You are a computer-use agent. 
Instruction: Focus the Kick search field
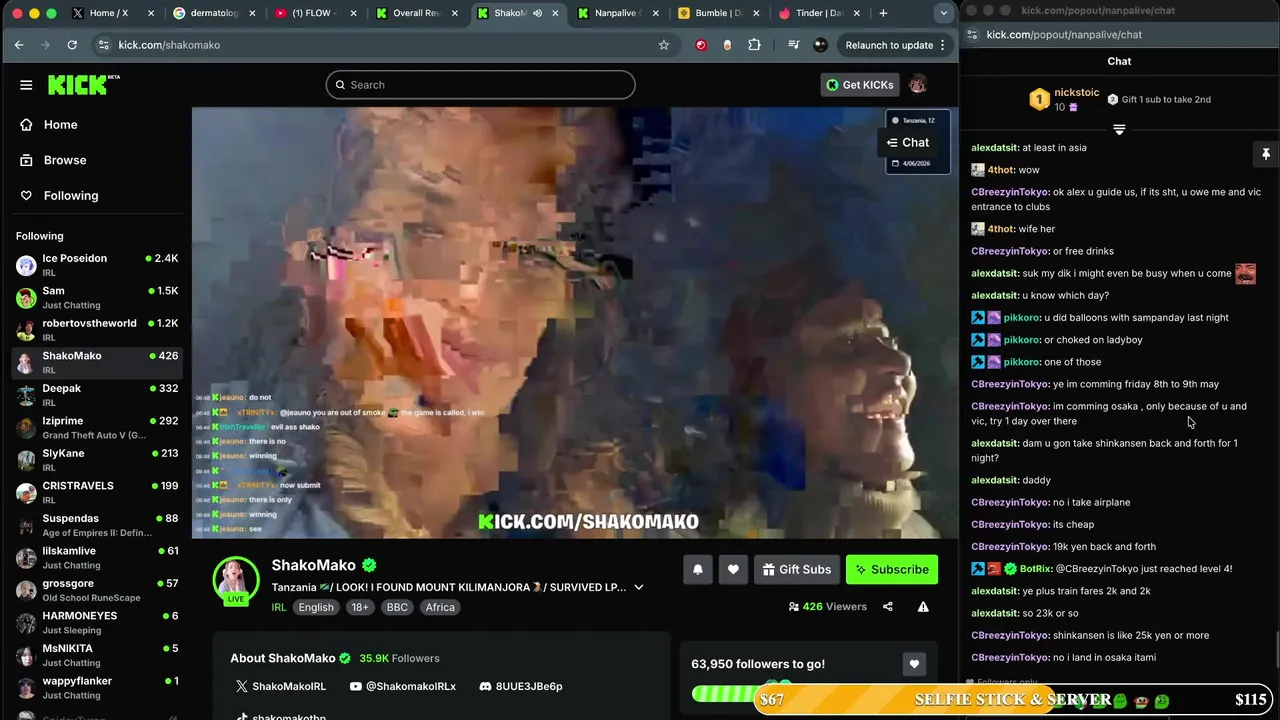pyautogui.click(x=480, y=85)
